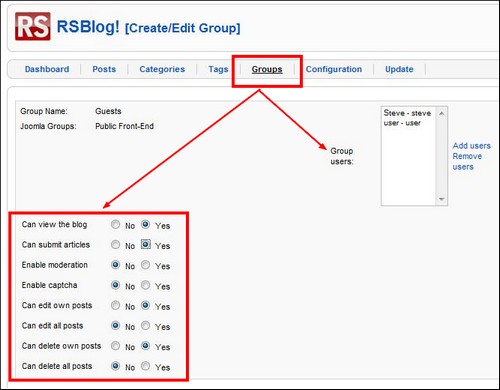
Task: Click the 'Can edit own posts' label
Action: pos(57,305)
